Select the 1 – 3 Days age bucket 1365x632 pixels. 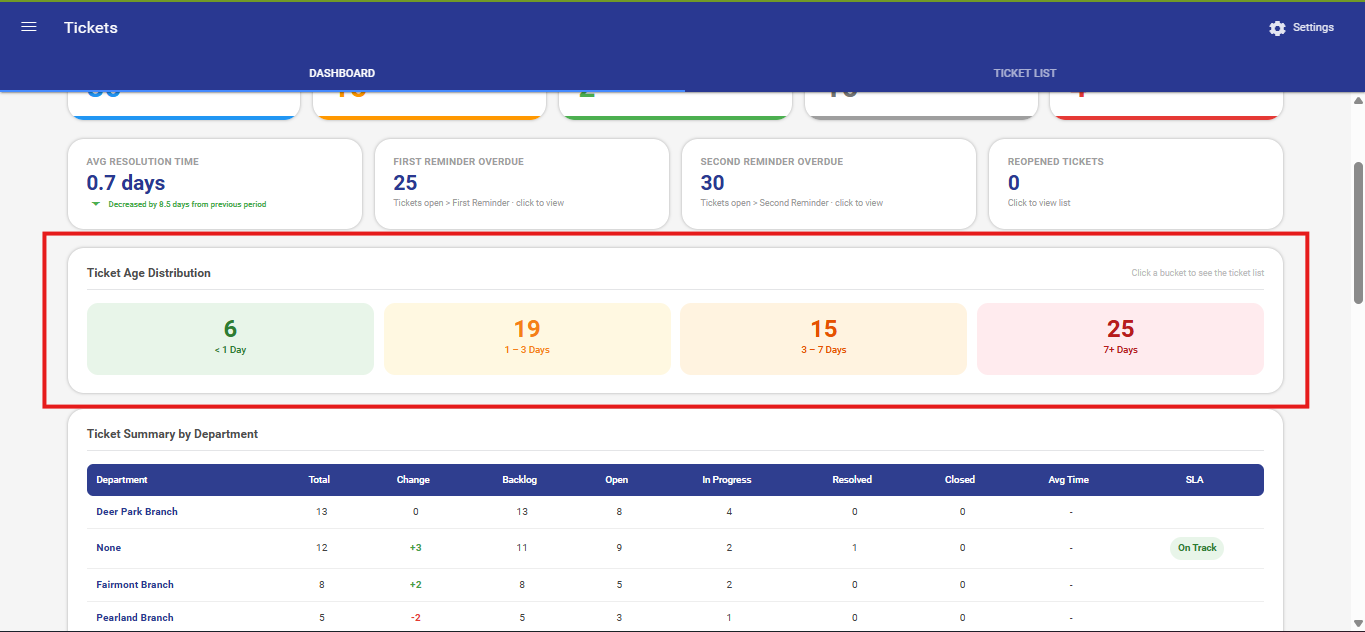click(527, 339)
